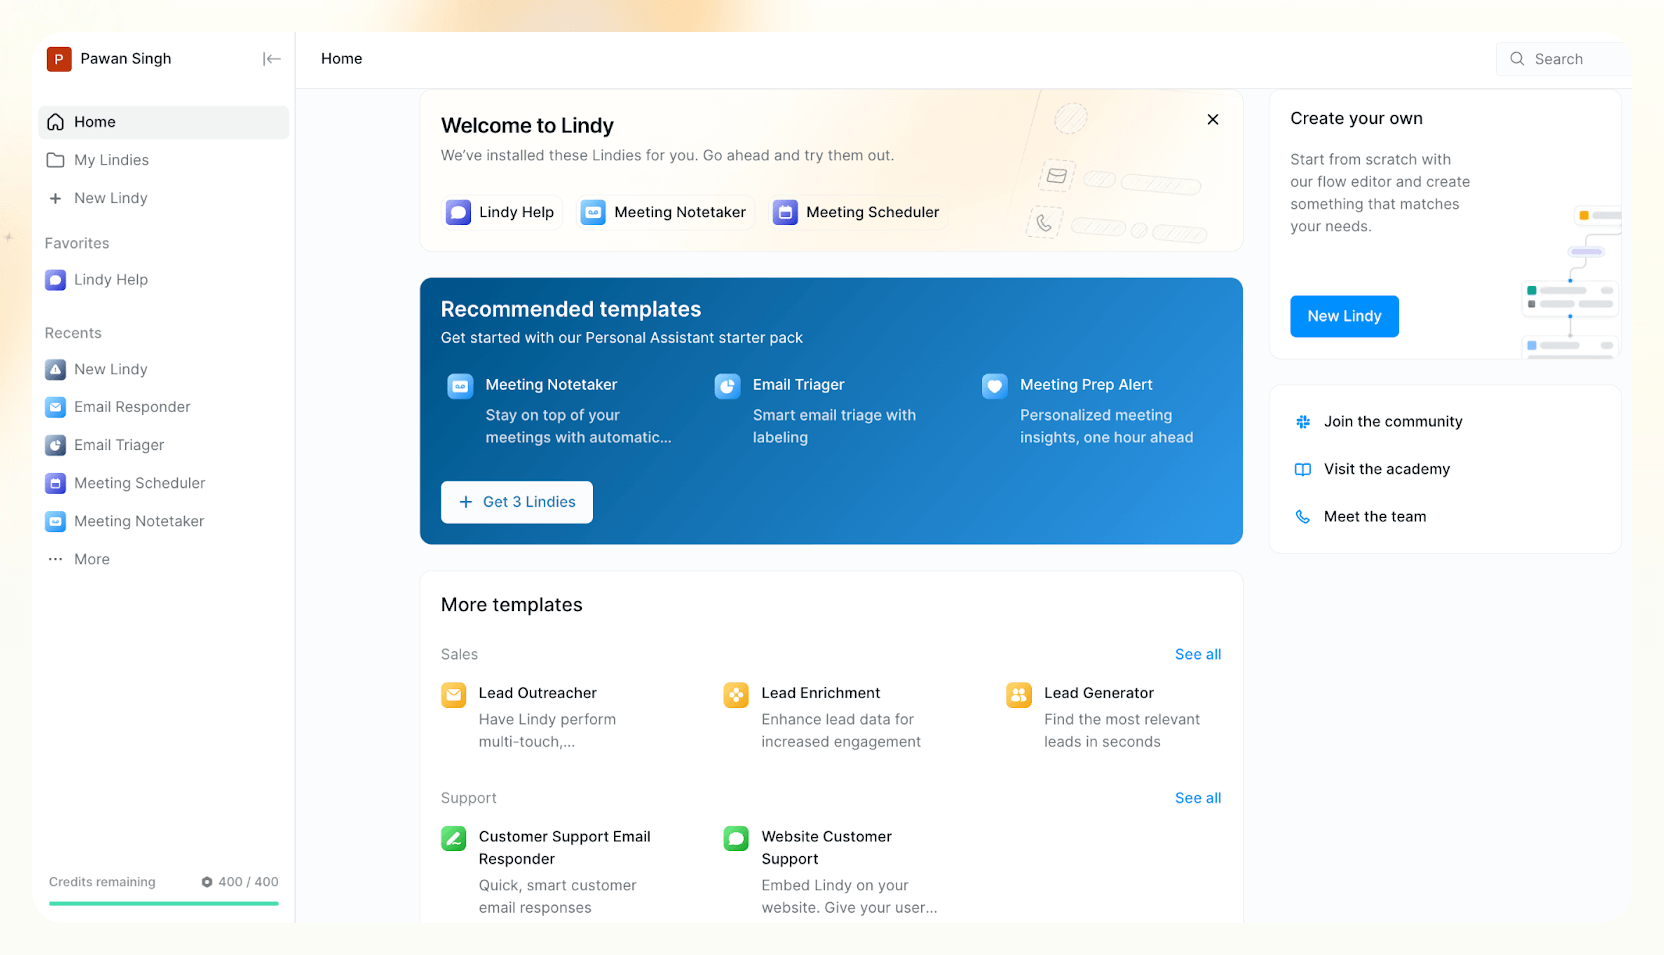Click the Email Responder icon in Recents
The image size is (1664, 955).
pos(56,407)
